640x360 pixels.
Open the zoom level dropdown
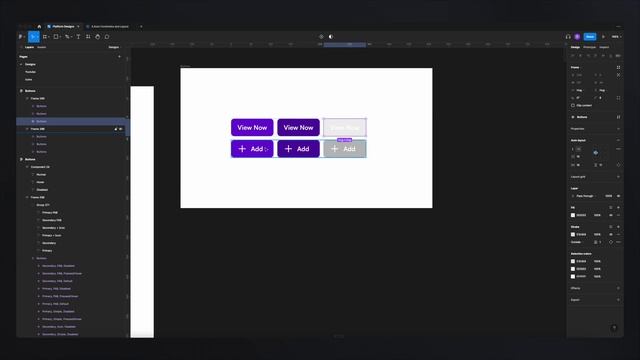(616, 37)
